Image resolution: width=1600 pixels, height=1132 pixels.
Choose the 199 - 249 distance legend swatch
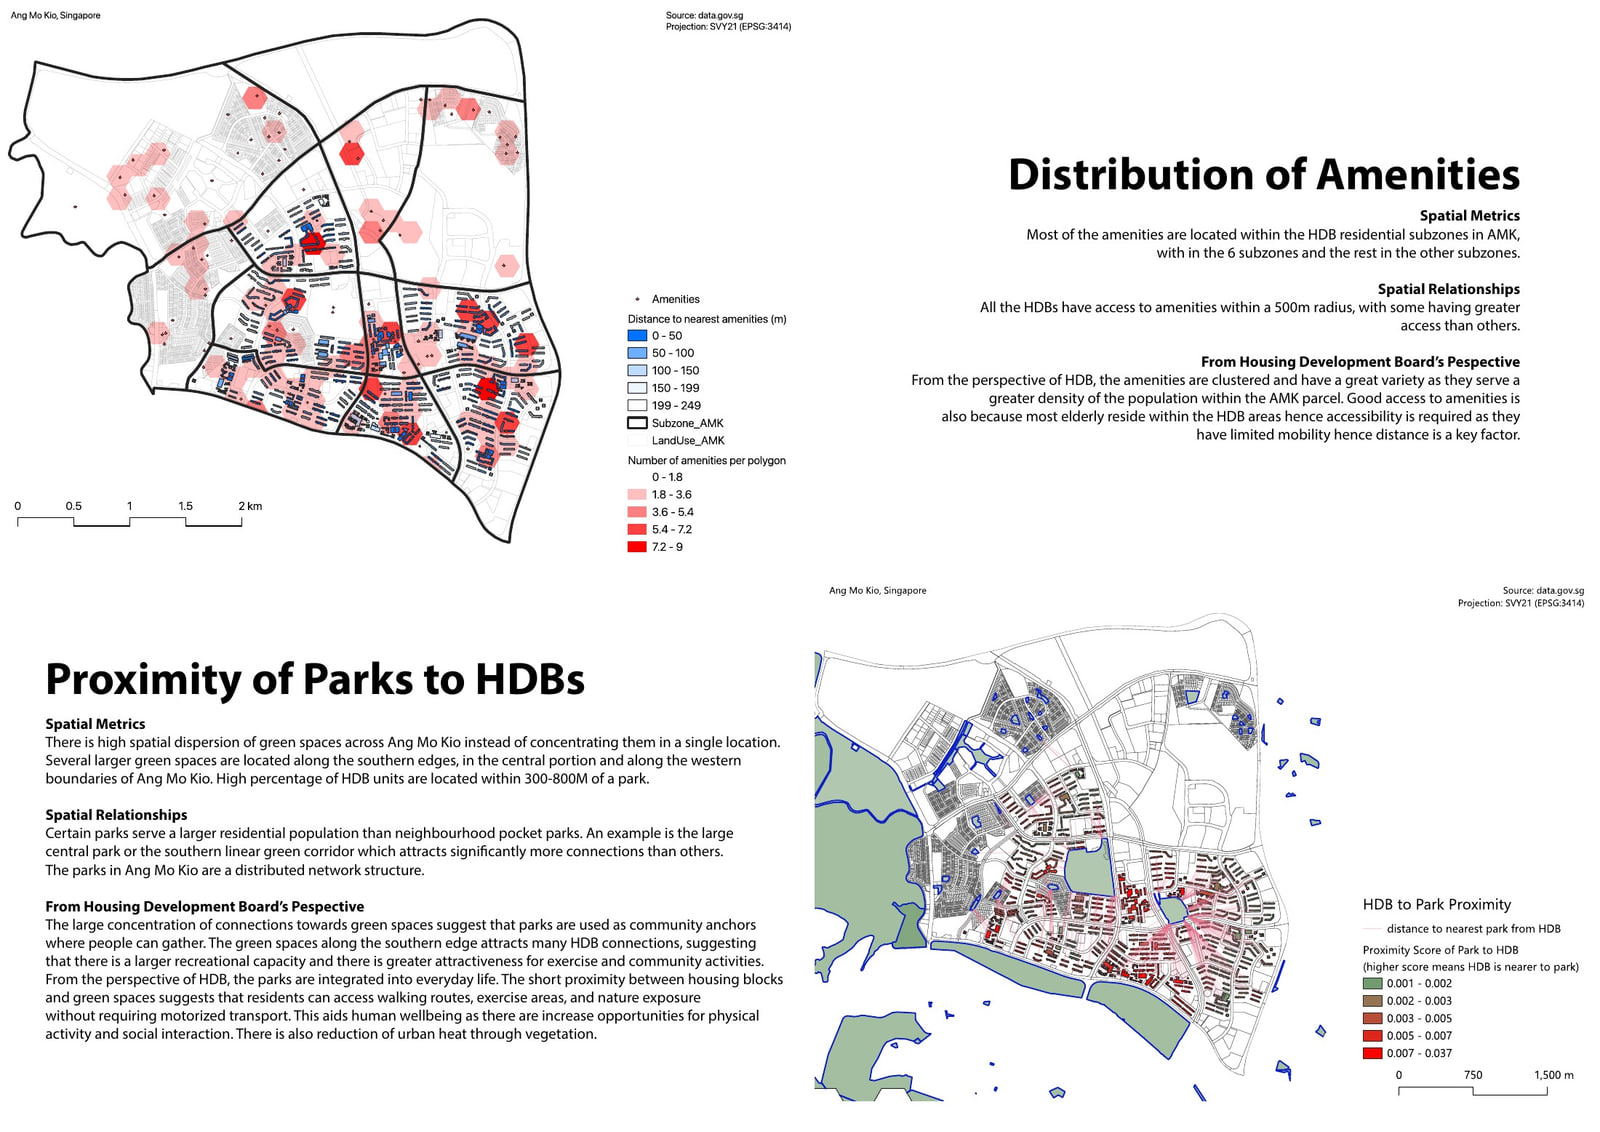pos(637,406)
